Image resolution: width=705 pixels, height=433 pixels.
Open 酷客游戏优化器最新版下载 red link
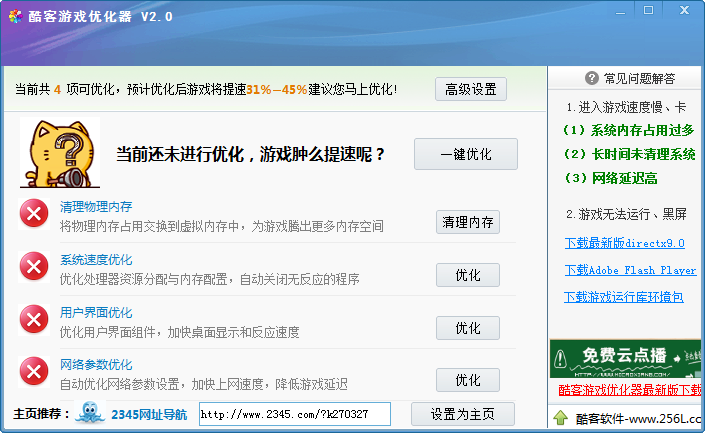[x=630, y=389]
